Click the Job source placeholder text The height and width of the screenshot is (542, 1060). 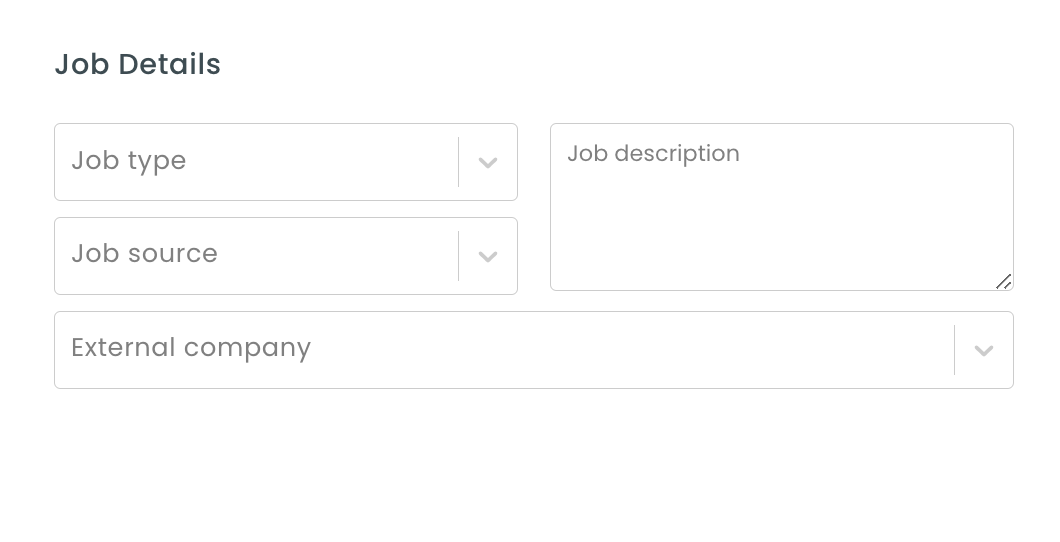point(145,254)
